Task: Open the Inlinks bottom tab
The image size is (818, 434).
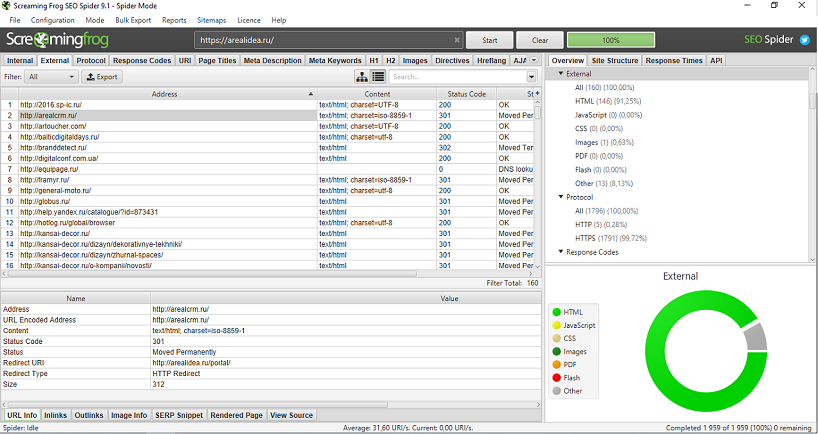Action: tap(55, 415)
